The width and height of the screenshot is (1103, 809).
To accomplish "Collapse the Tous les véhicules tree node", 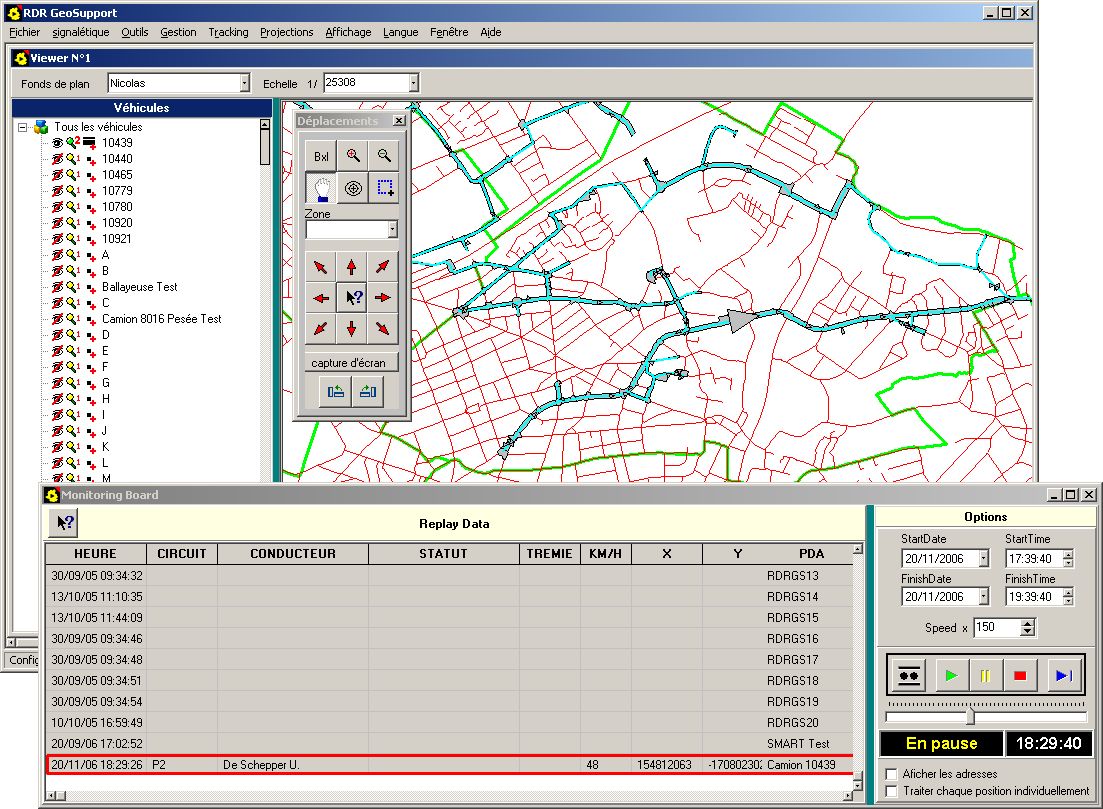I will click(x=22, y=127).
